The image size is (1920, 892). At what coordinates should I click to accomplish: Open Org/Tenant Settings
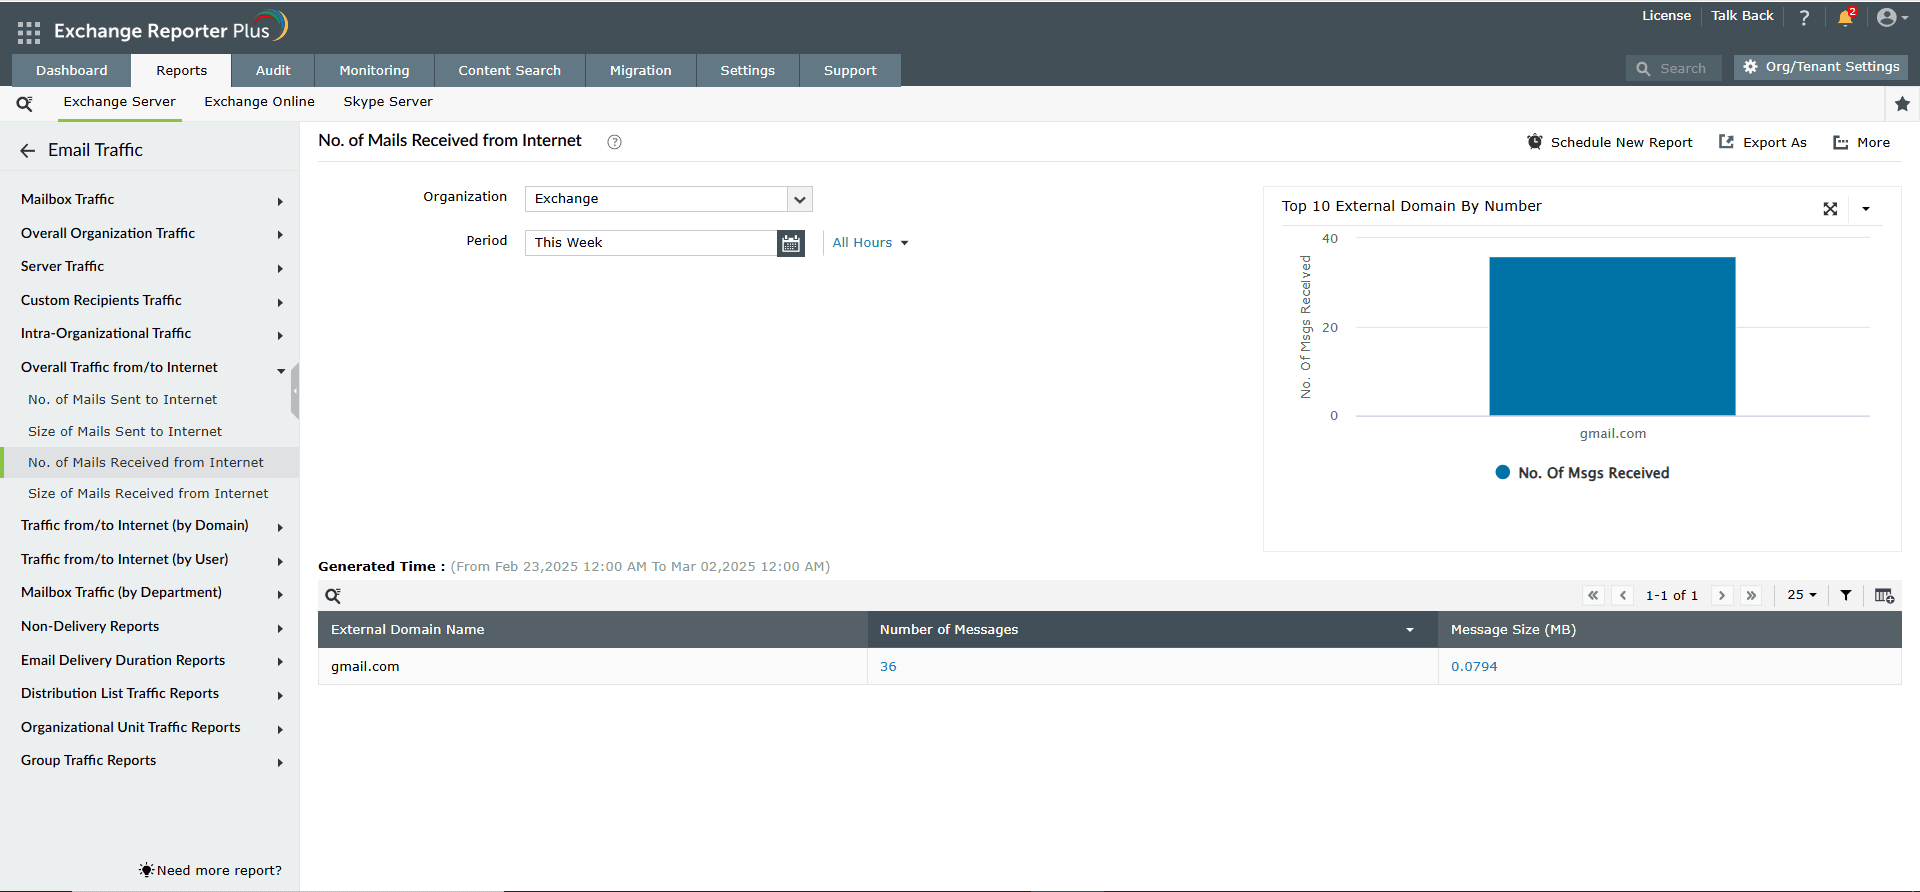click(x=1821, y=67)
